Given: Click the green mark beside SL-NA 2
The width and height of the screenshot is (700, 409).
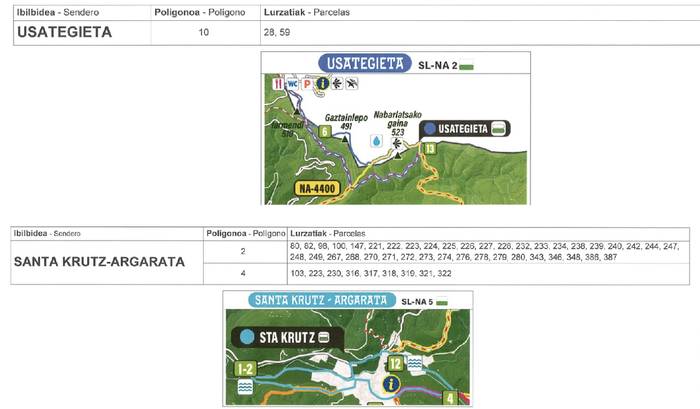Looking at the screenshot, I should click(x=467, y=67).
